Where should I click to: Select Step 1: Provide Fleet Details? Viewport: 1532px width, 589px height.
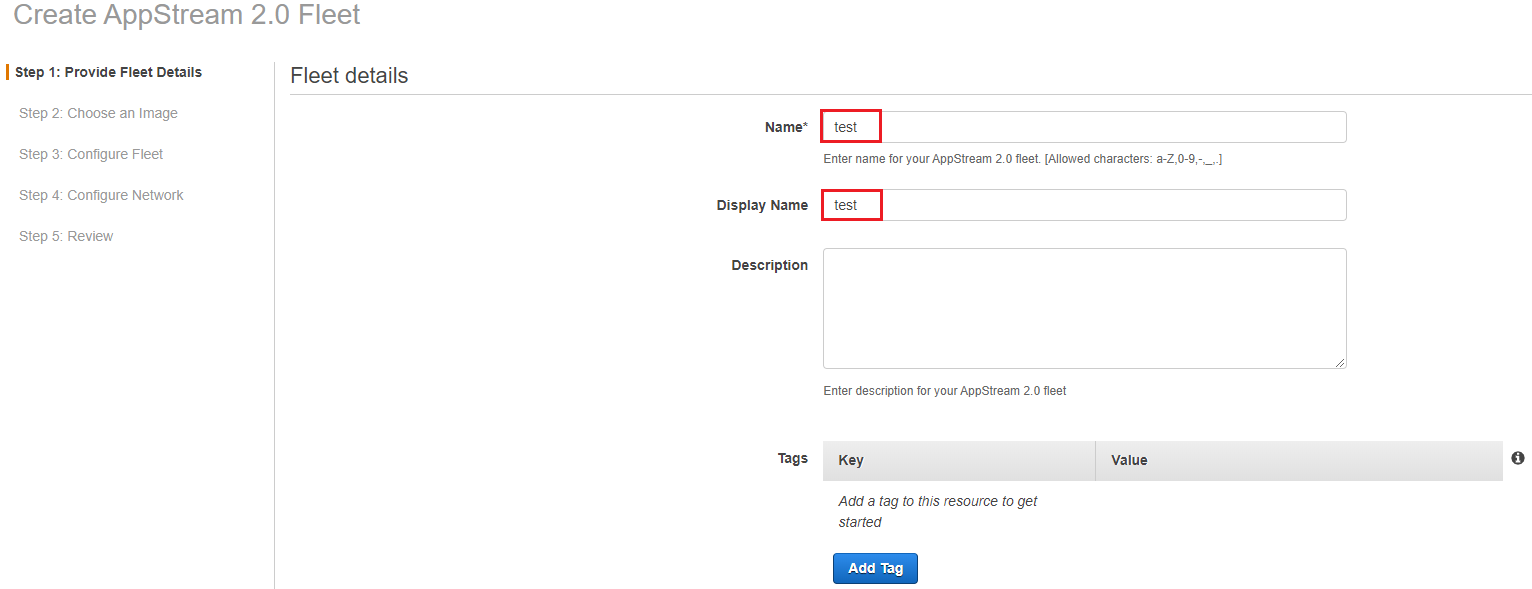coord(108,72)
